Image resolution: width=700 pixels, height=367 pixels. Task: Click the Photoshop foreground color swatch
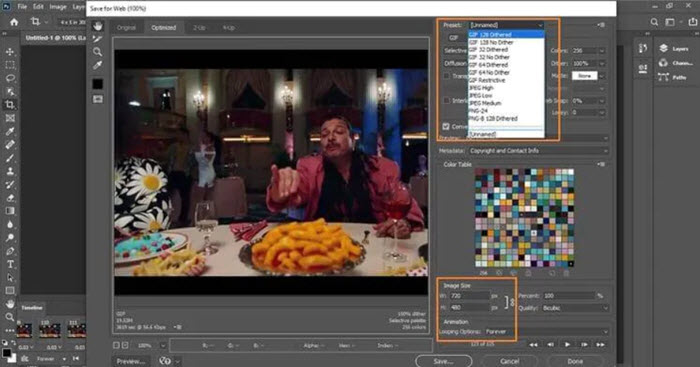(6, 353)
